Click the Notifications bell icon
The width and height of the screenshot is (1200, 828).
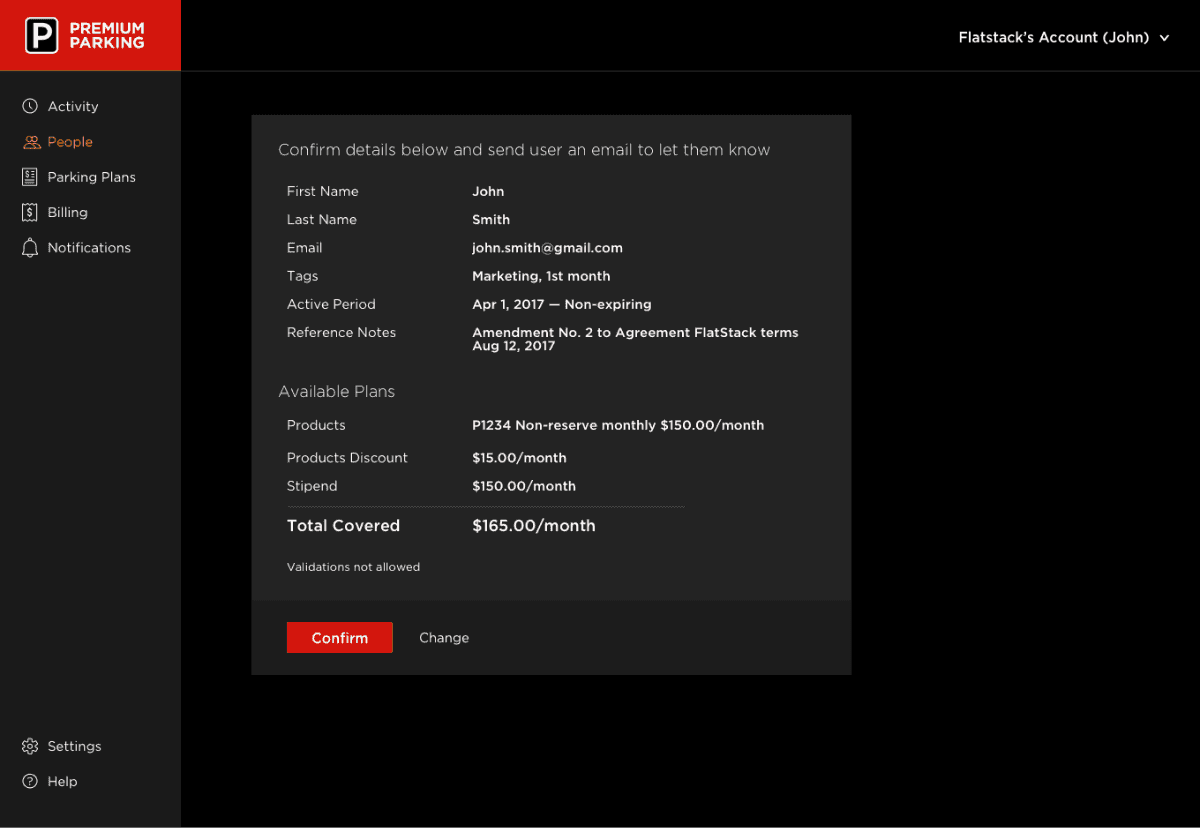[x=30, y=247]
